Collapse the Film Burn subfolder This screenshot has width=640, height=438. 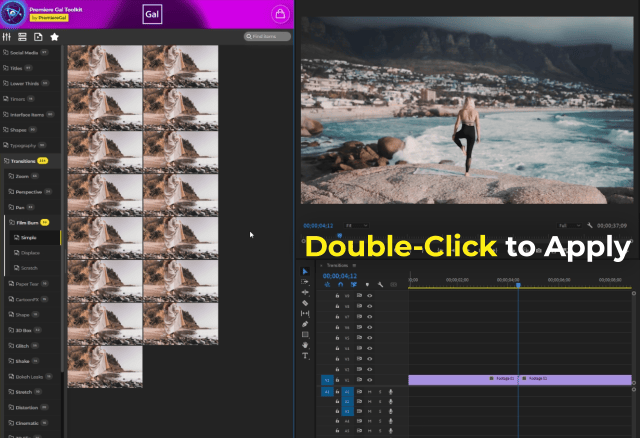(33, 222)
